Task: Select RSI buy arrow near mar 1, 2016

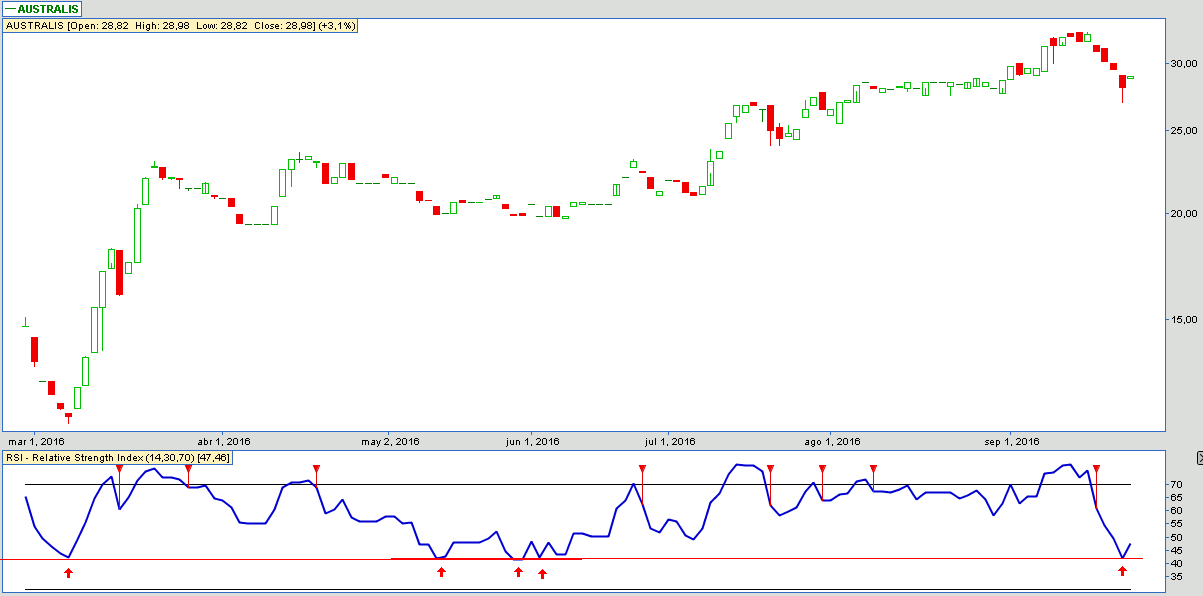Action: [x=68, y=572]
